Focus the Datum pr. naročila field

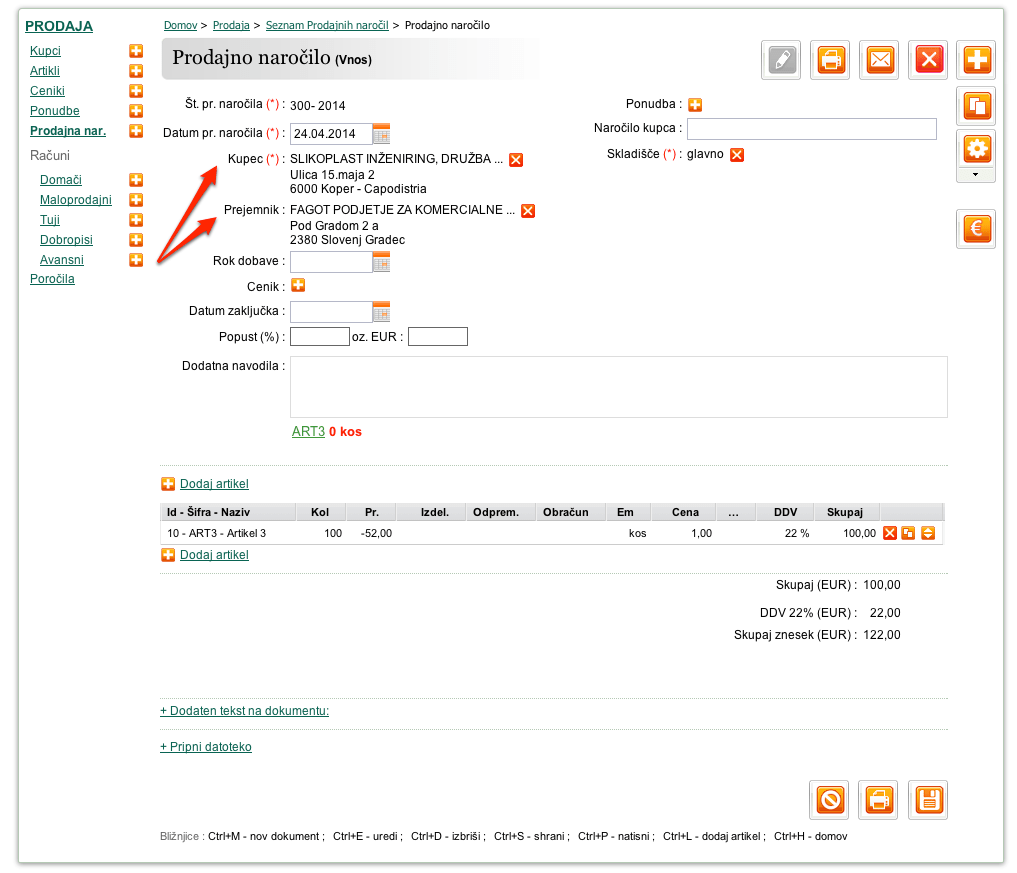coord(331,134)
